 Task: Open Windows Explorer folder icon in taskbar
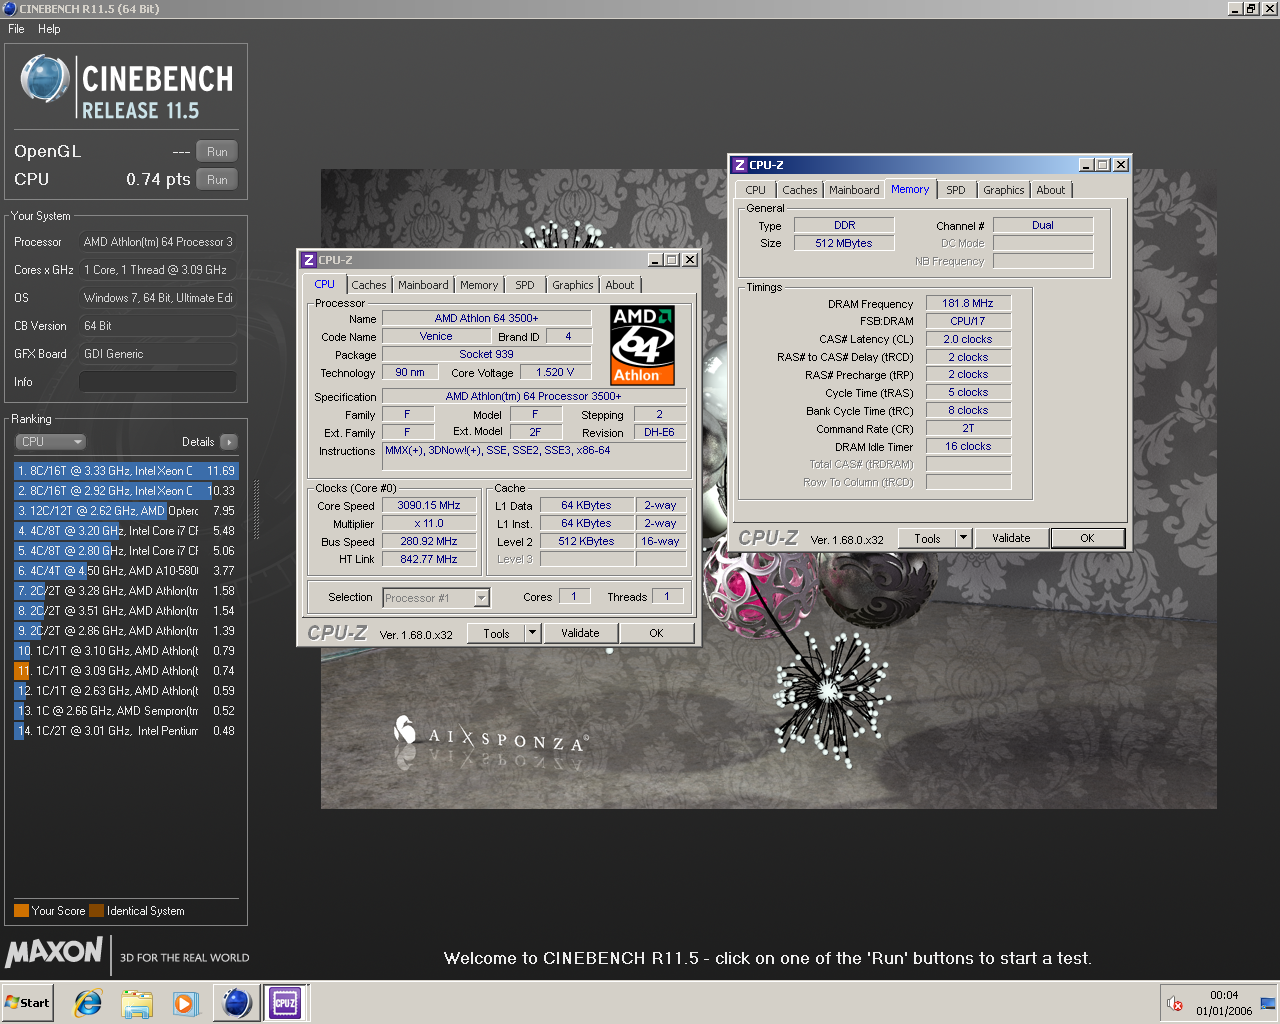(137, 1003)
